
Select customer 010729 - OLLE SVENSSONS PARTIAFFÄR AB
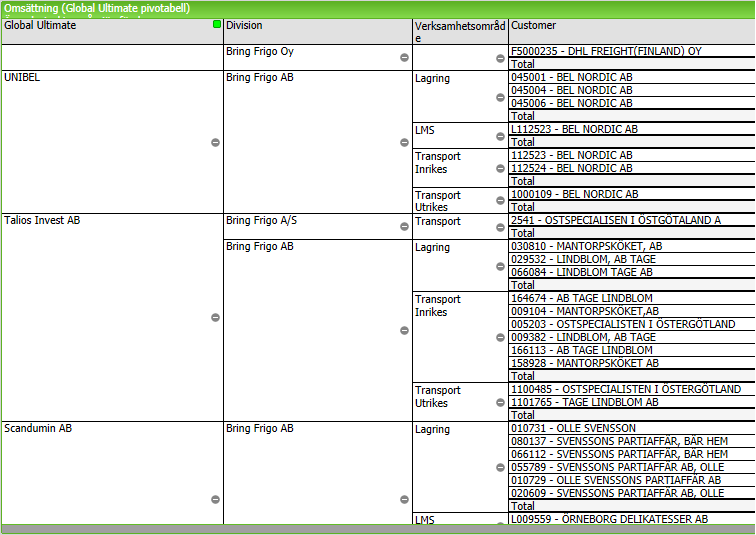pyautogui.click(x=632, y=481)
